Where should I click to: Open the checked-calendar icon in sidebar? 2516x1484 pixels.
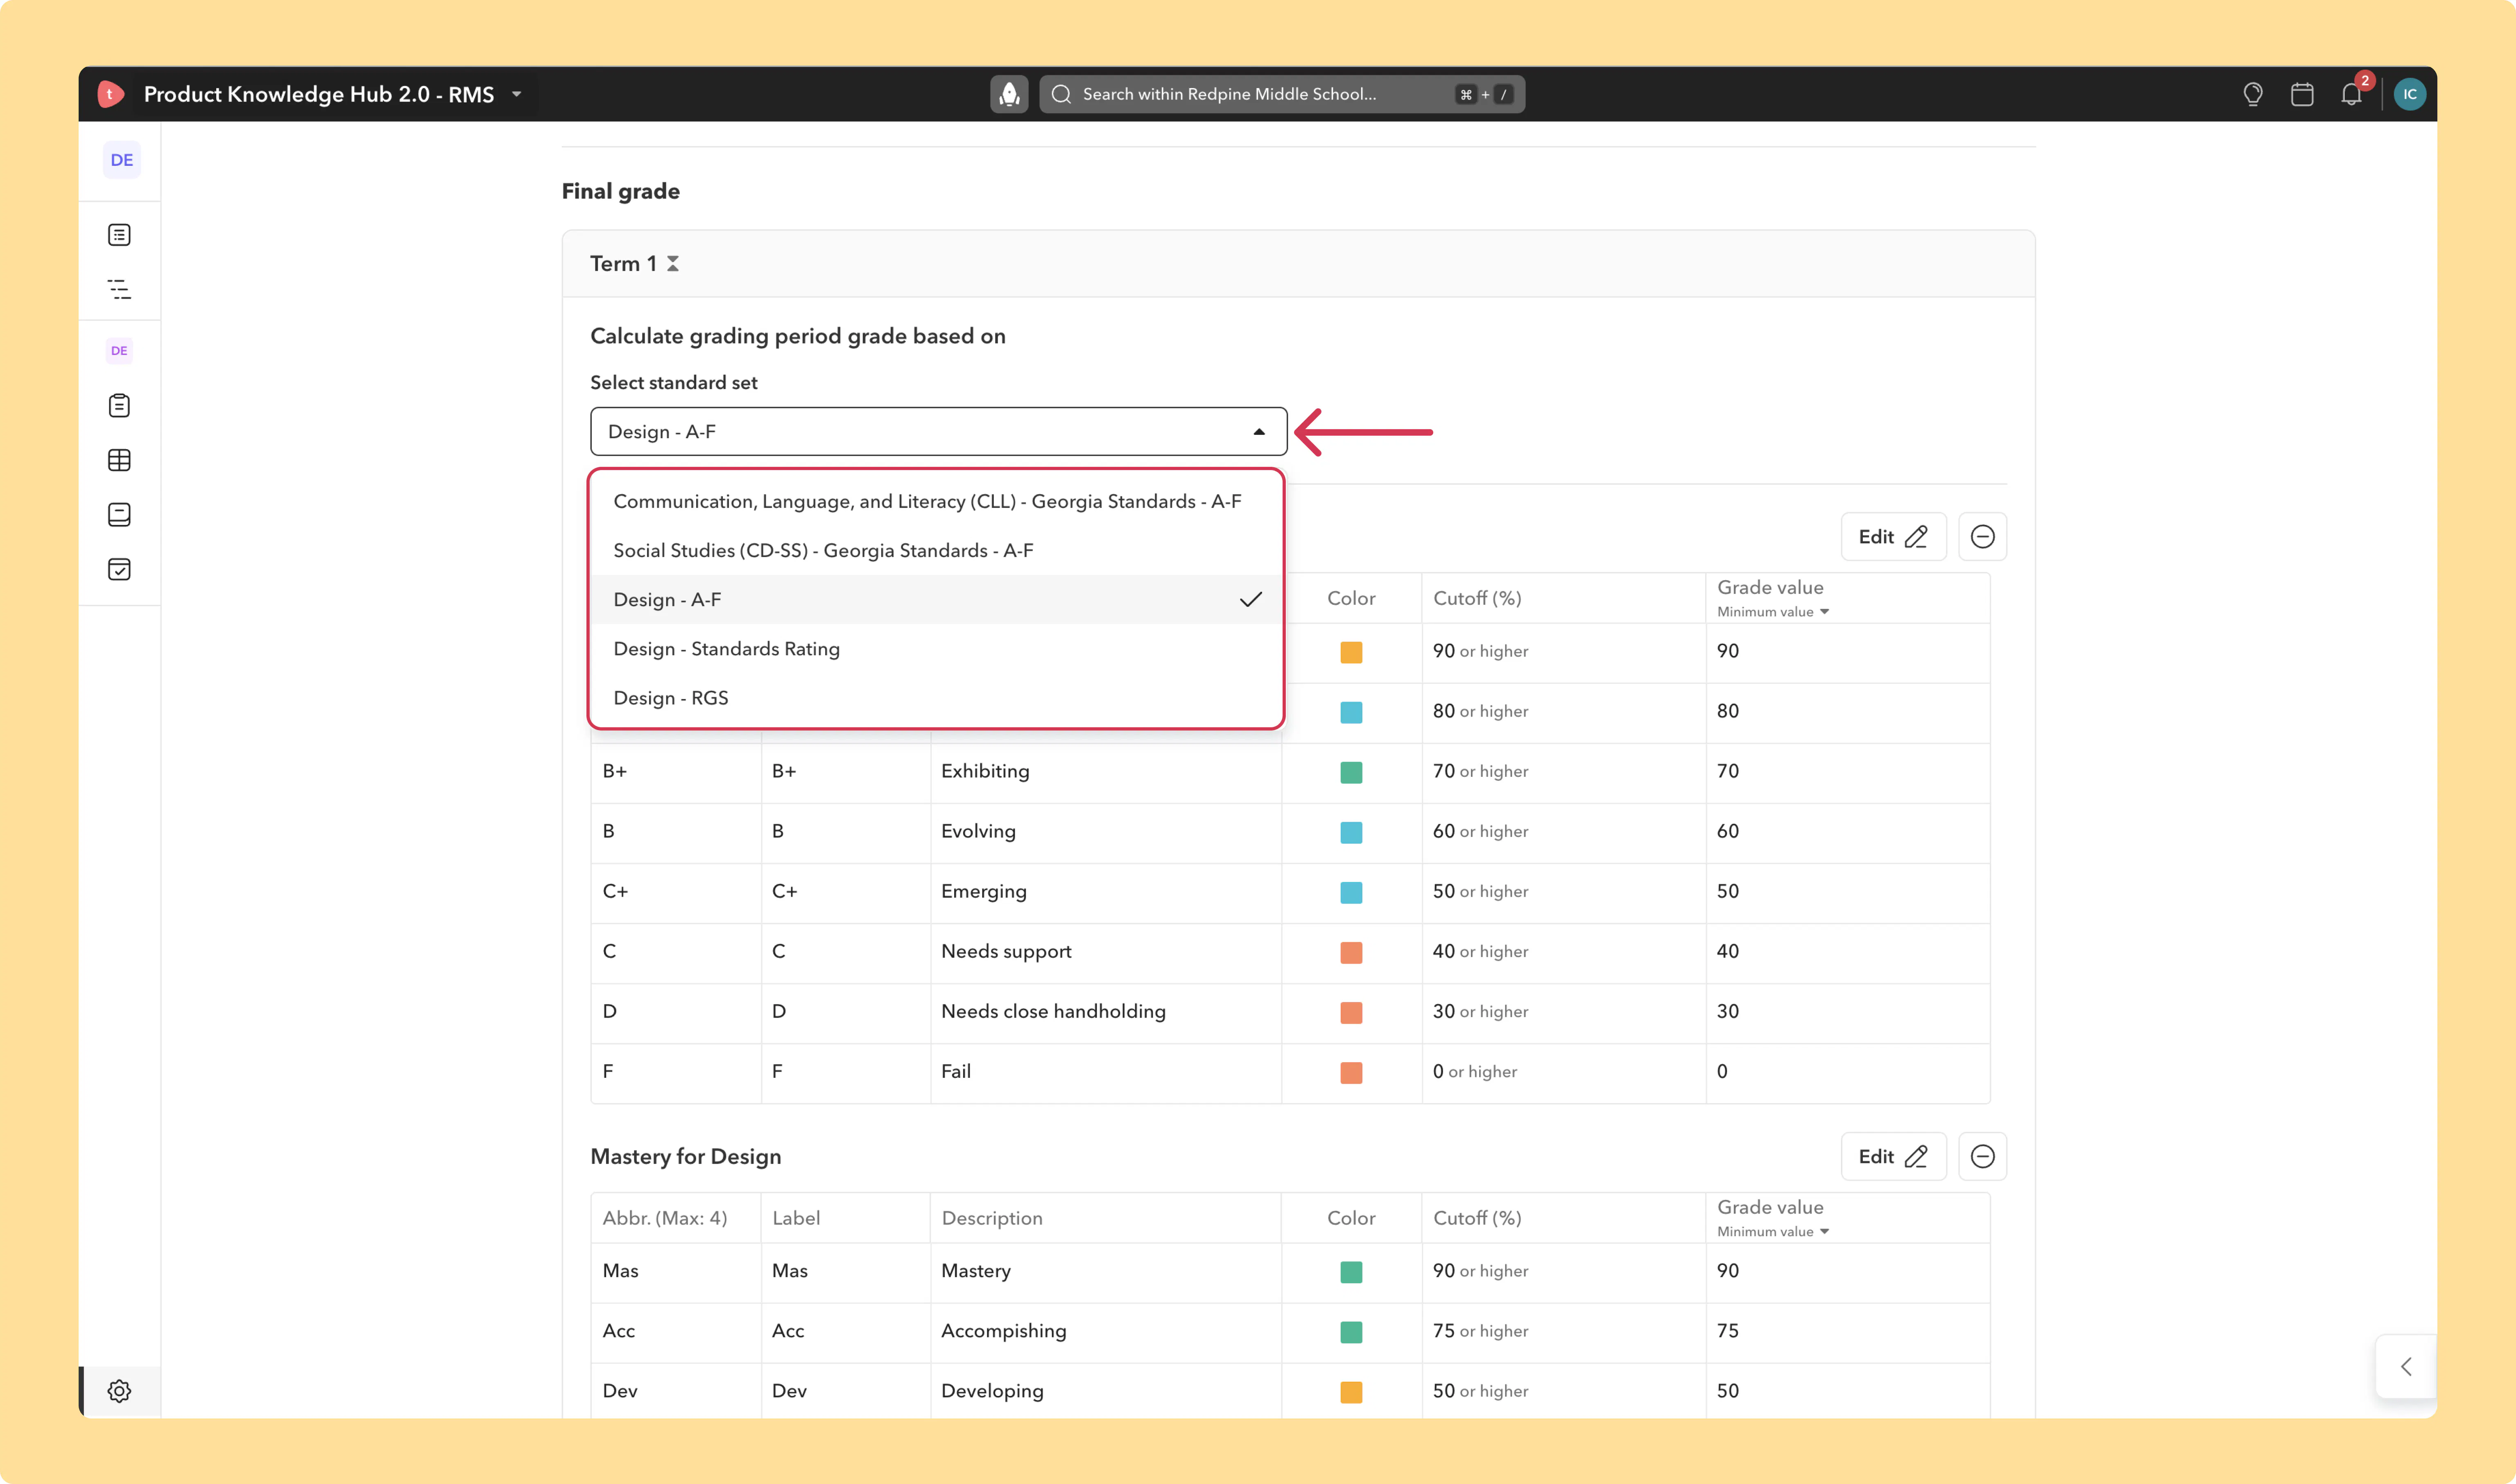coord(119,569)
